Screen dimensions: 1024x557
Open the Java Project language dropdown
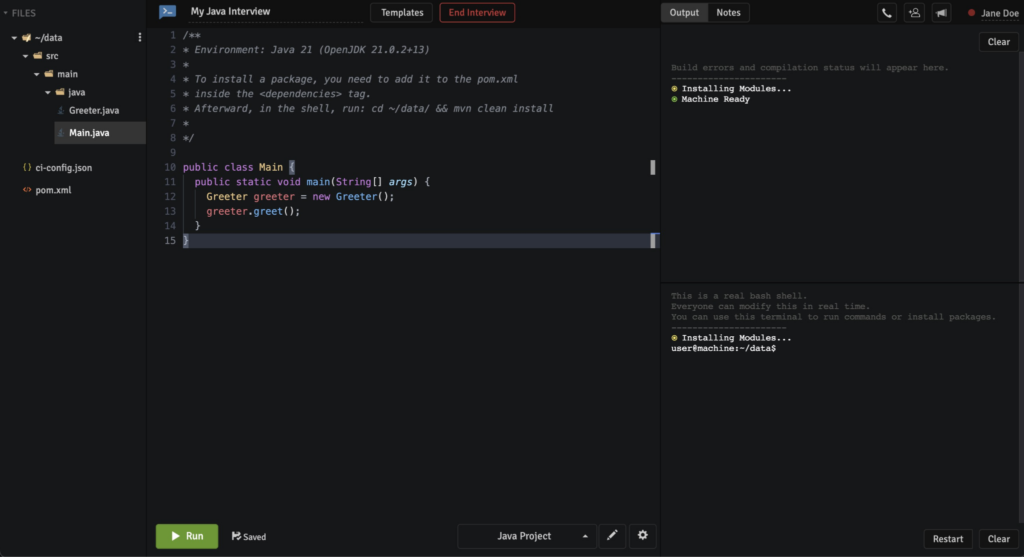[527, 535]
